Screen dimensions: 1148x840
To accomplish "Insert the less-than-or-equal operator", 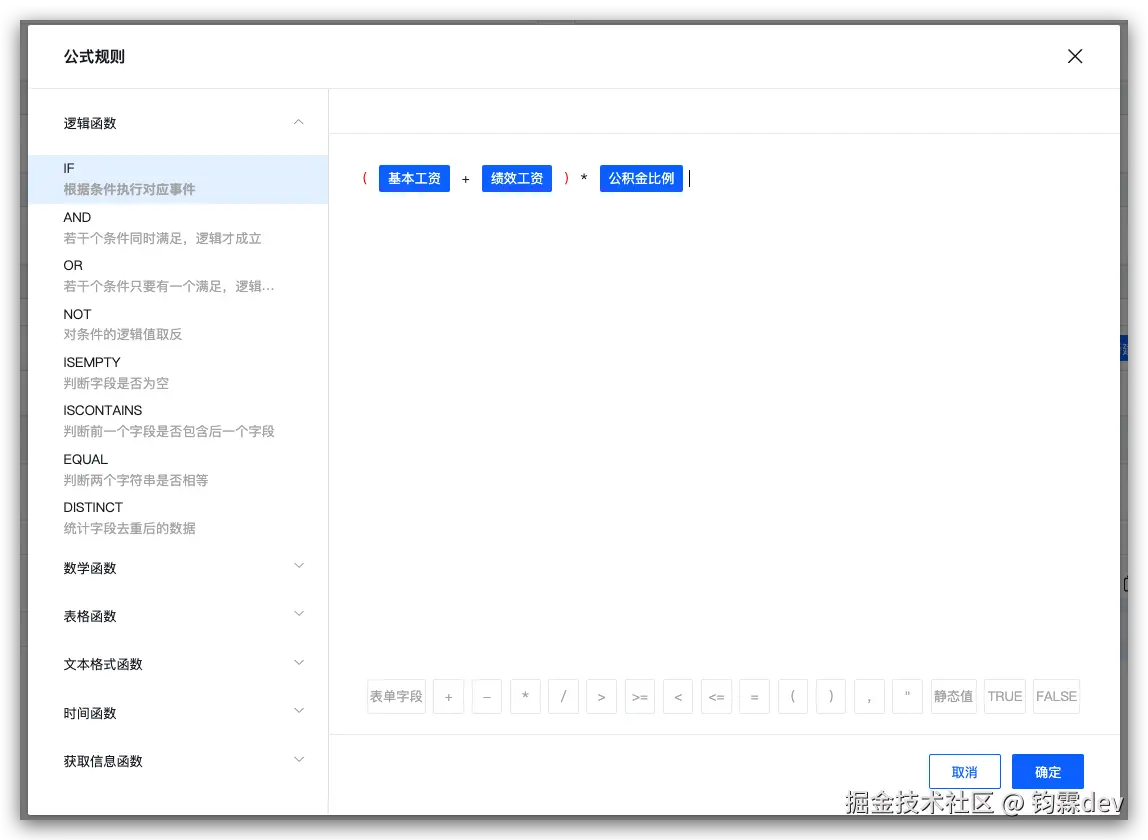I will click(x=716, y=696).
